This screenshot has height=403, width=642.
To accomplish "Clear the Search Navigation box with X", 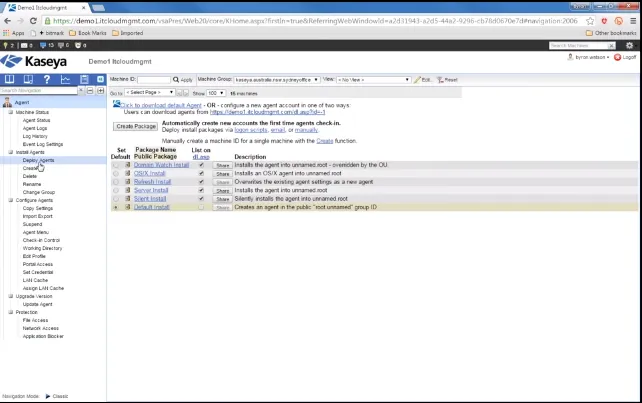I will 81,91.
